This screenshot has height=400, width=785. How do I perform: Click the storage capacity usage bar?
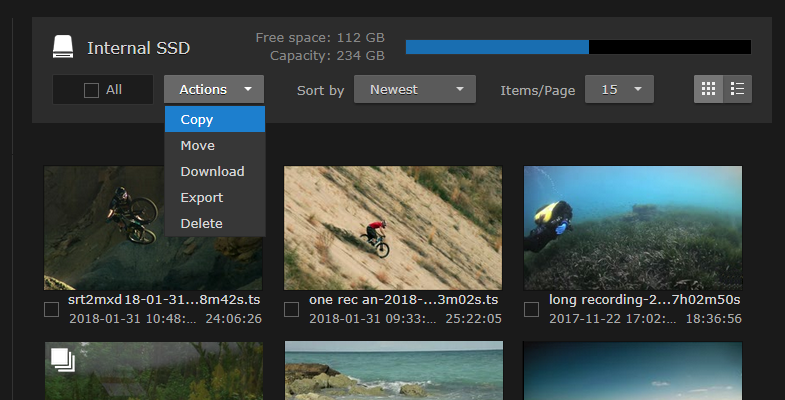point(578,47)
